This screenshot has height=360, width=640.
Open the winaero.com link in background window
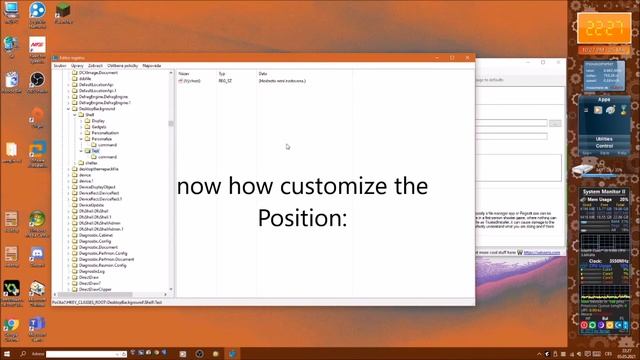(x=542, y=253)
